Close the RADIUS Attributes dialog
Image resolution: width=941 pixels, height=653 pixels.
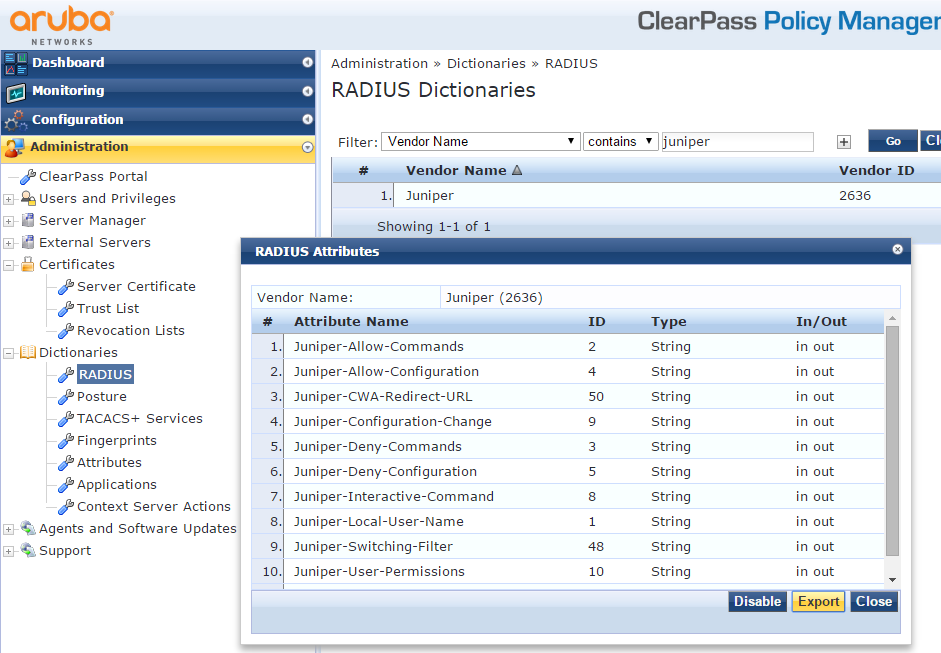(897, 249)
